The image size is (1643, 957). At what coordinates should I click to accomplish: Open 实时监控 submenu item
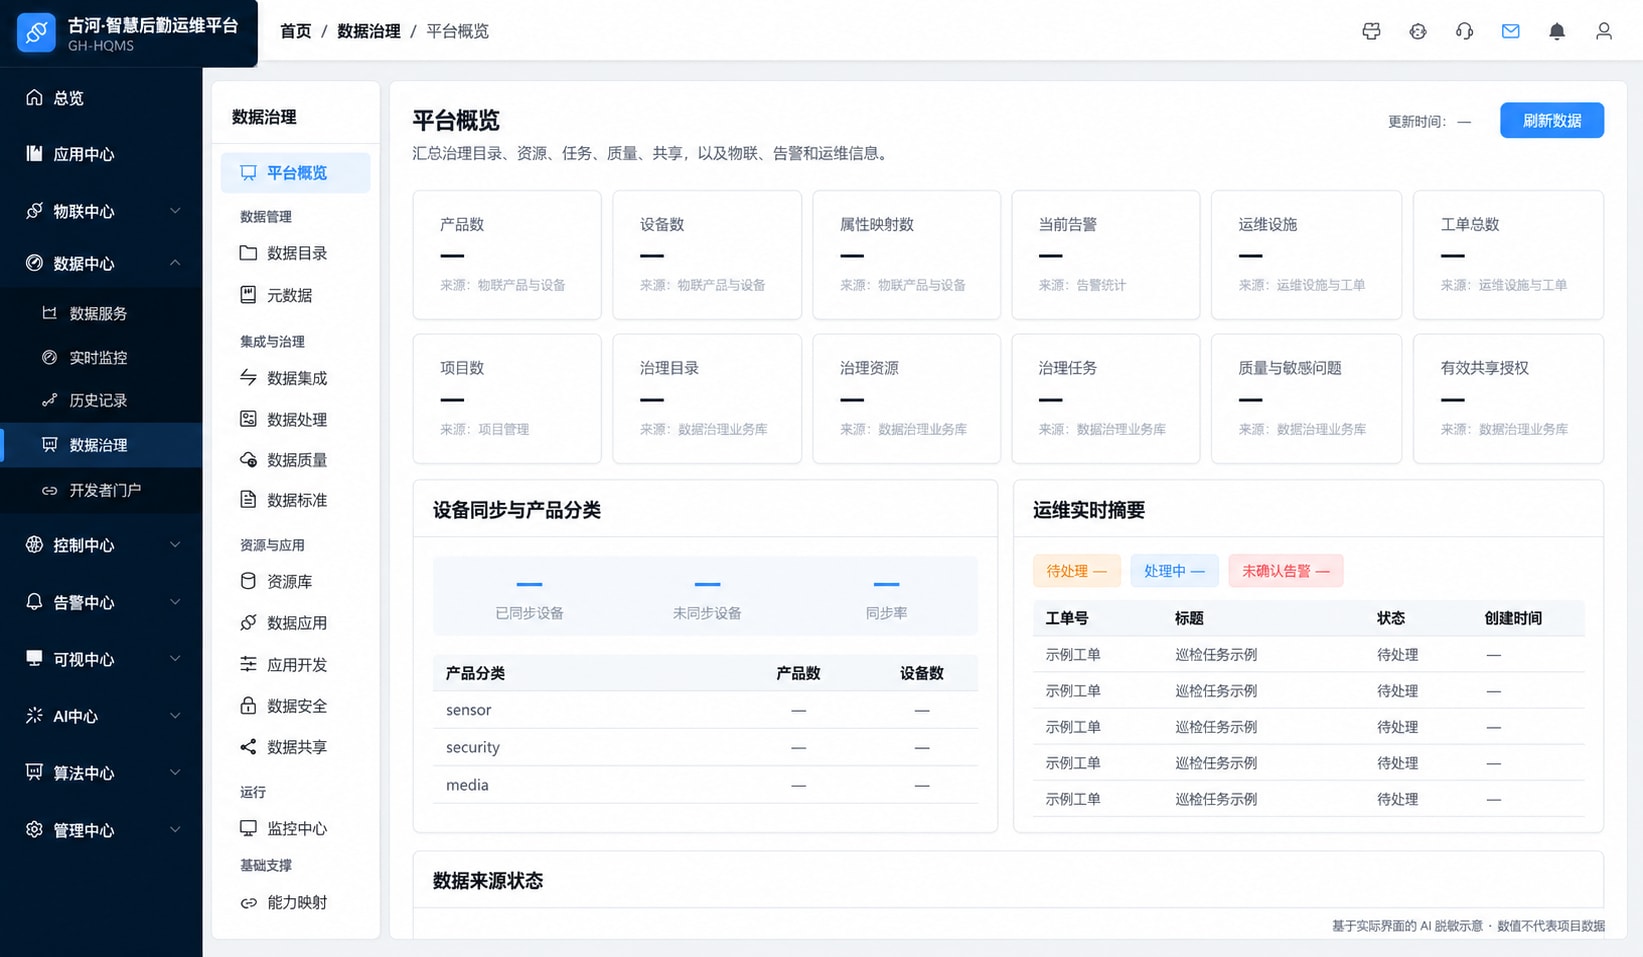point(101,357)
